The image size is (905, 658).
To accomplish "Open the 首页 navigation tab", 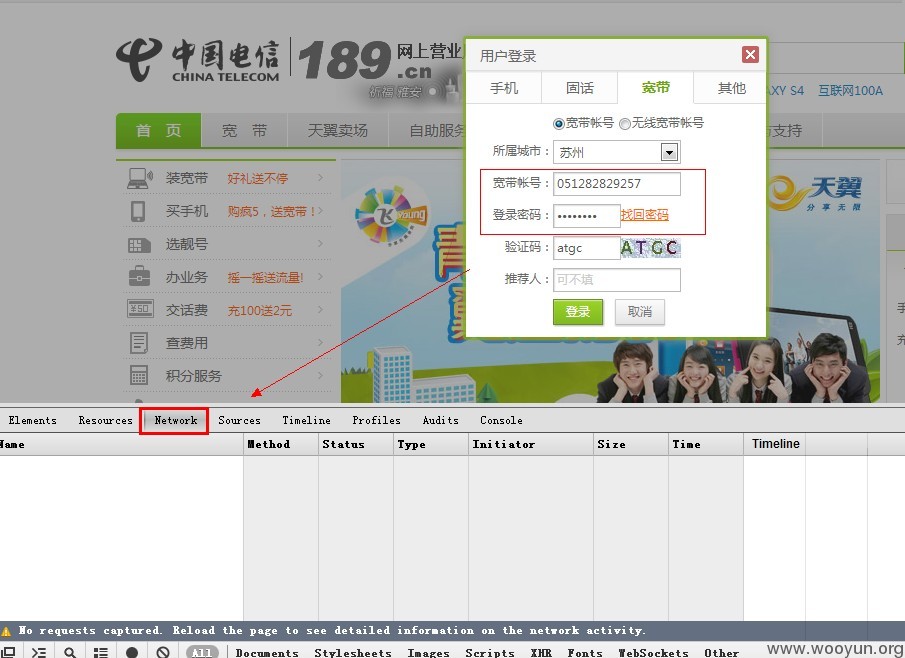I will click(x=158, y=130).
